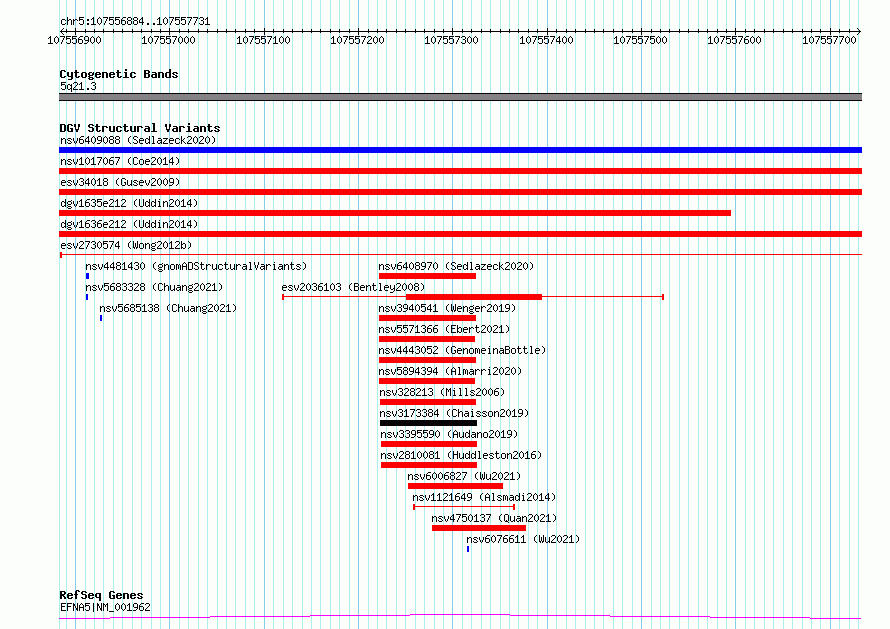Screen dimensions: 890x629
Task: Select the nsv5571366 (Ebert2021) label
Action: pos(444,329)
